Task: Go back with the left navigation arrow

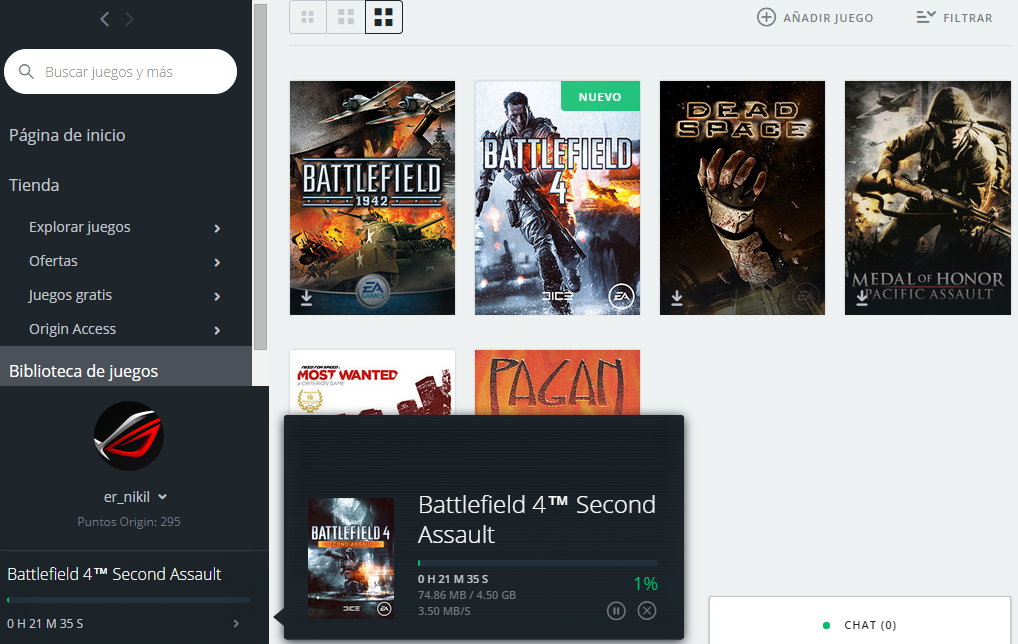Action: coord(105,19)
